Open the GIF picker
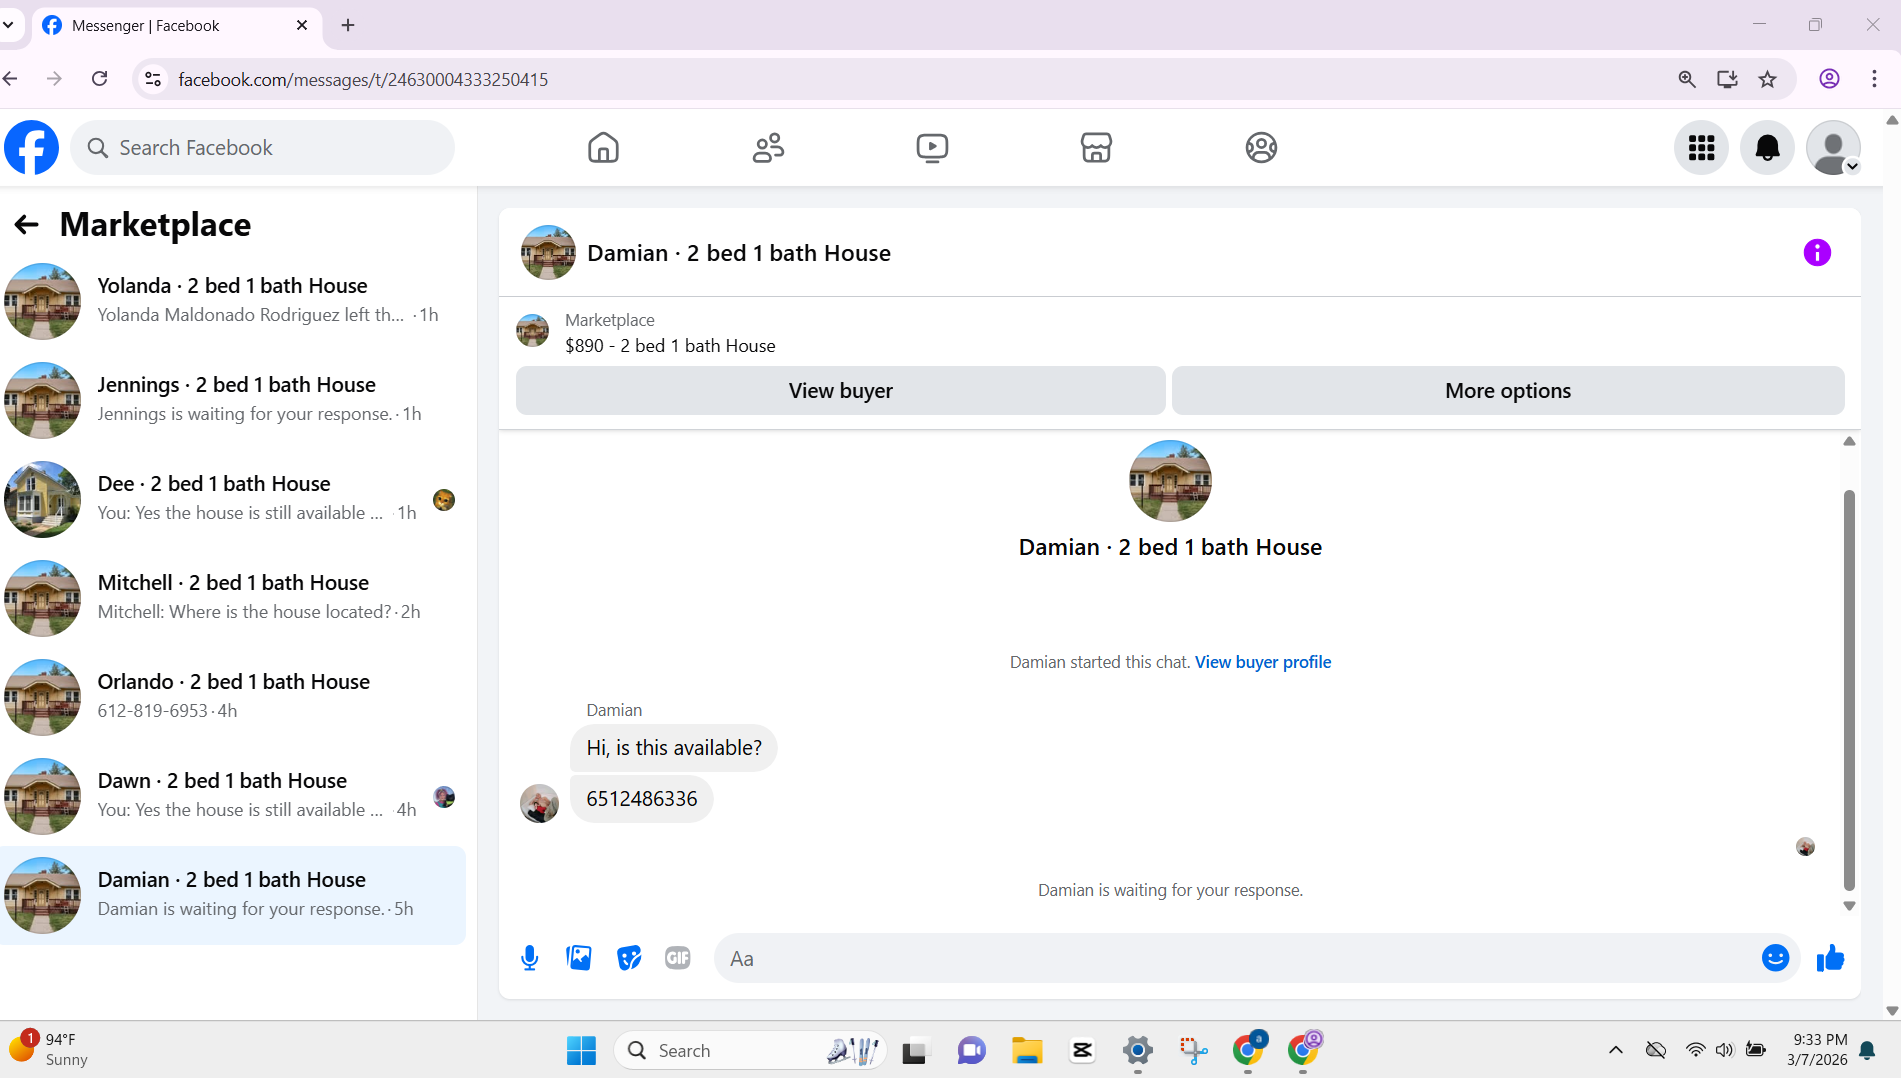The image size is (1901, 1078). [678, 958]
